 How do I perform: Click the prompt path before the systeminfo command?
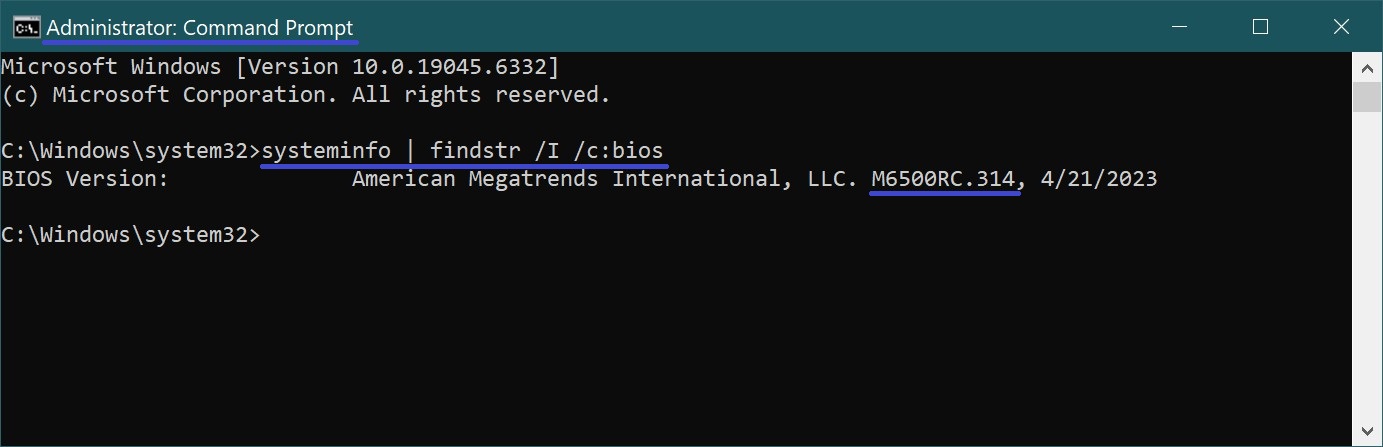coord(130,151)
